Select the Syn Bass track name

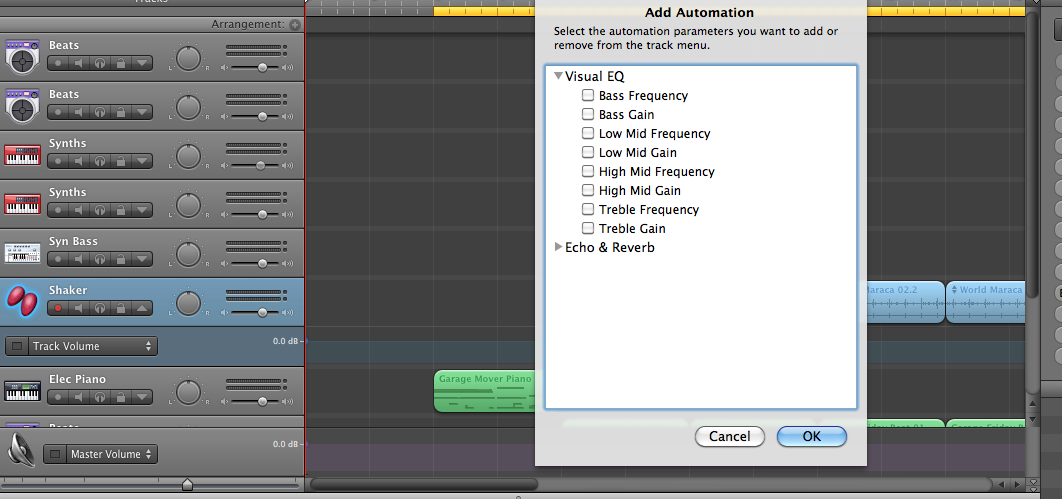coord(73,241)
